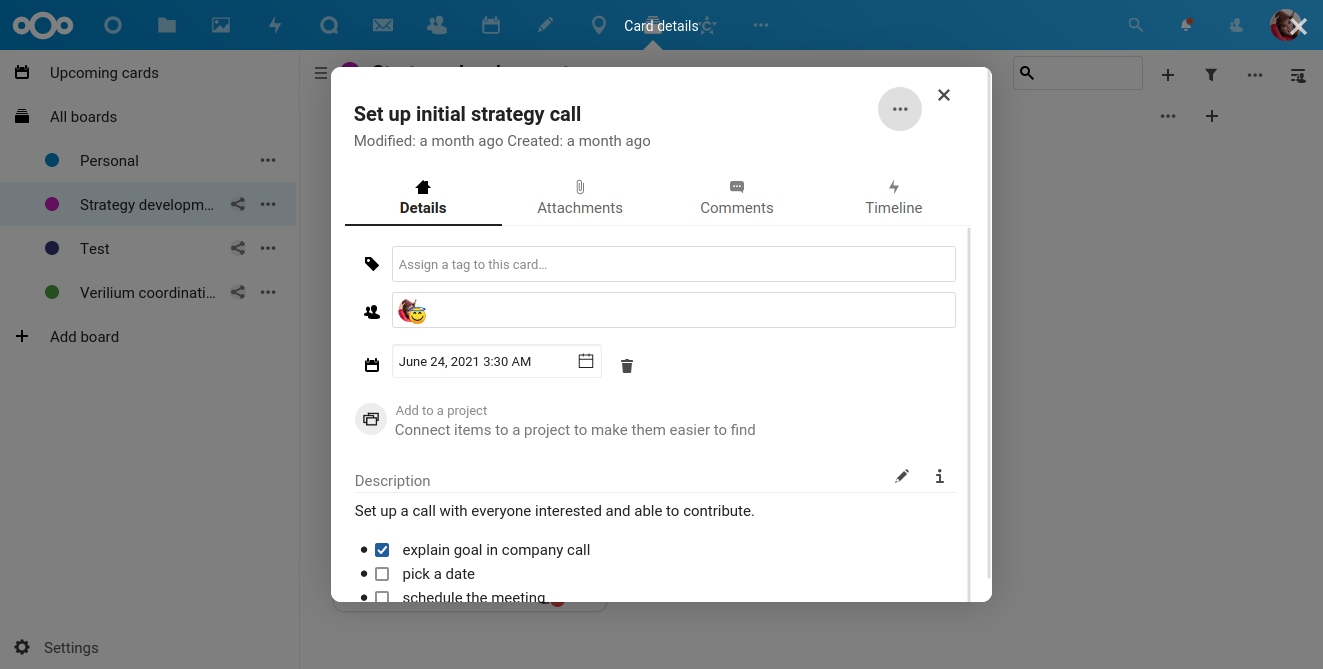Image resolution: width=1323 pixels, height=669 pixels.
Task: Click the Add to a project icon
Action: (x=371, y=420)
